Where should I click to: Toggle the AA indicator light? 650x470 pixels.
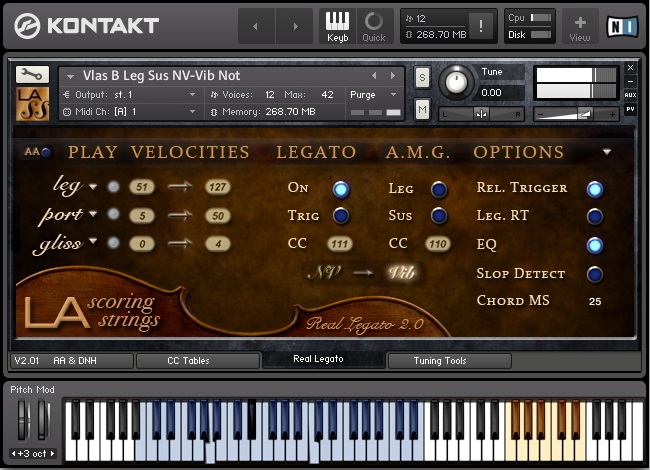point(46,152)
